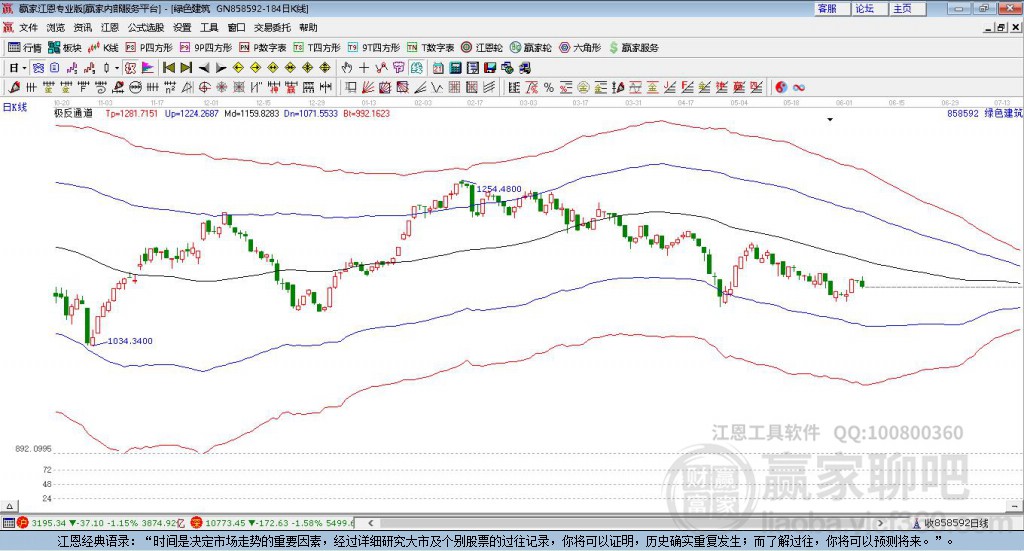Open the calendar icon in toolbar

click(x=438, y=68)
